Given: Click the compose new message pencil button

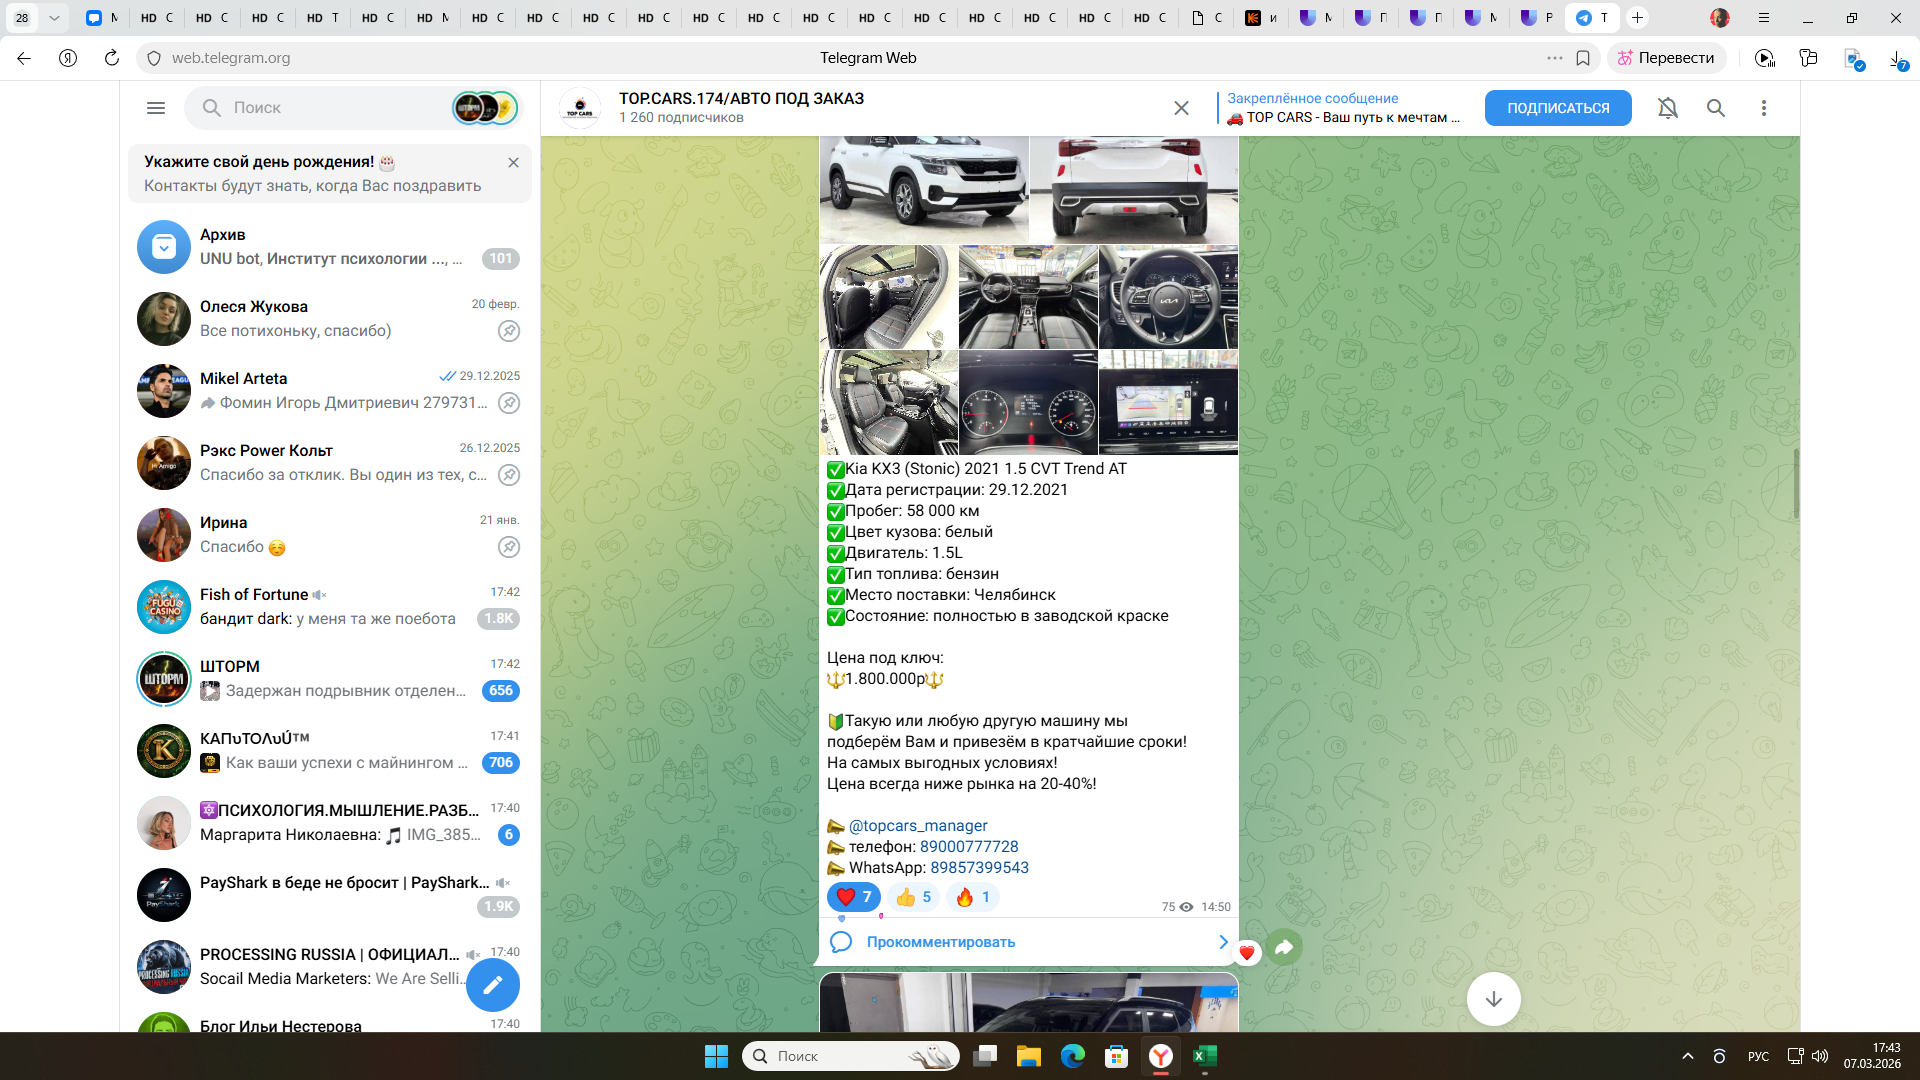Looking at the screenshot, I should [493, 985].
